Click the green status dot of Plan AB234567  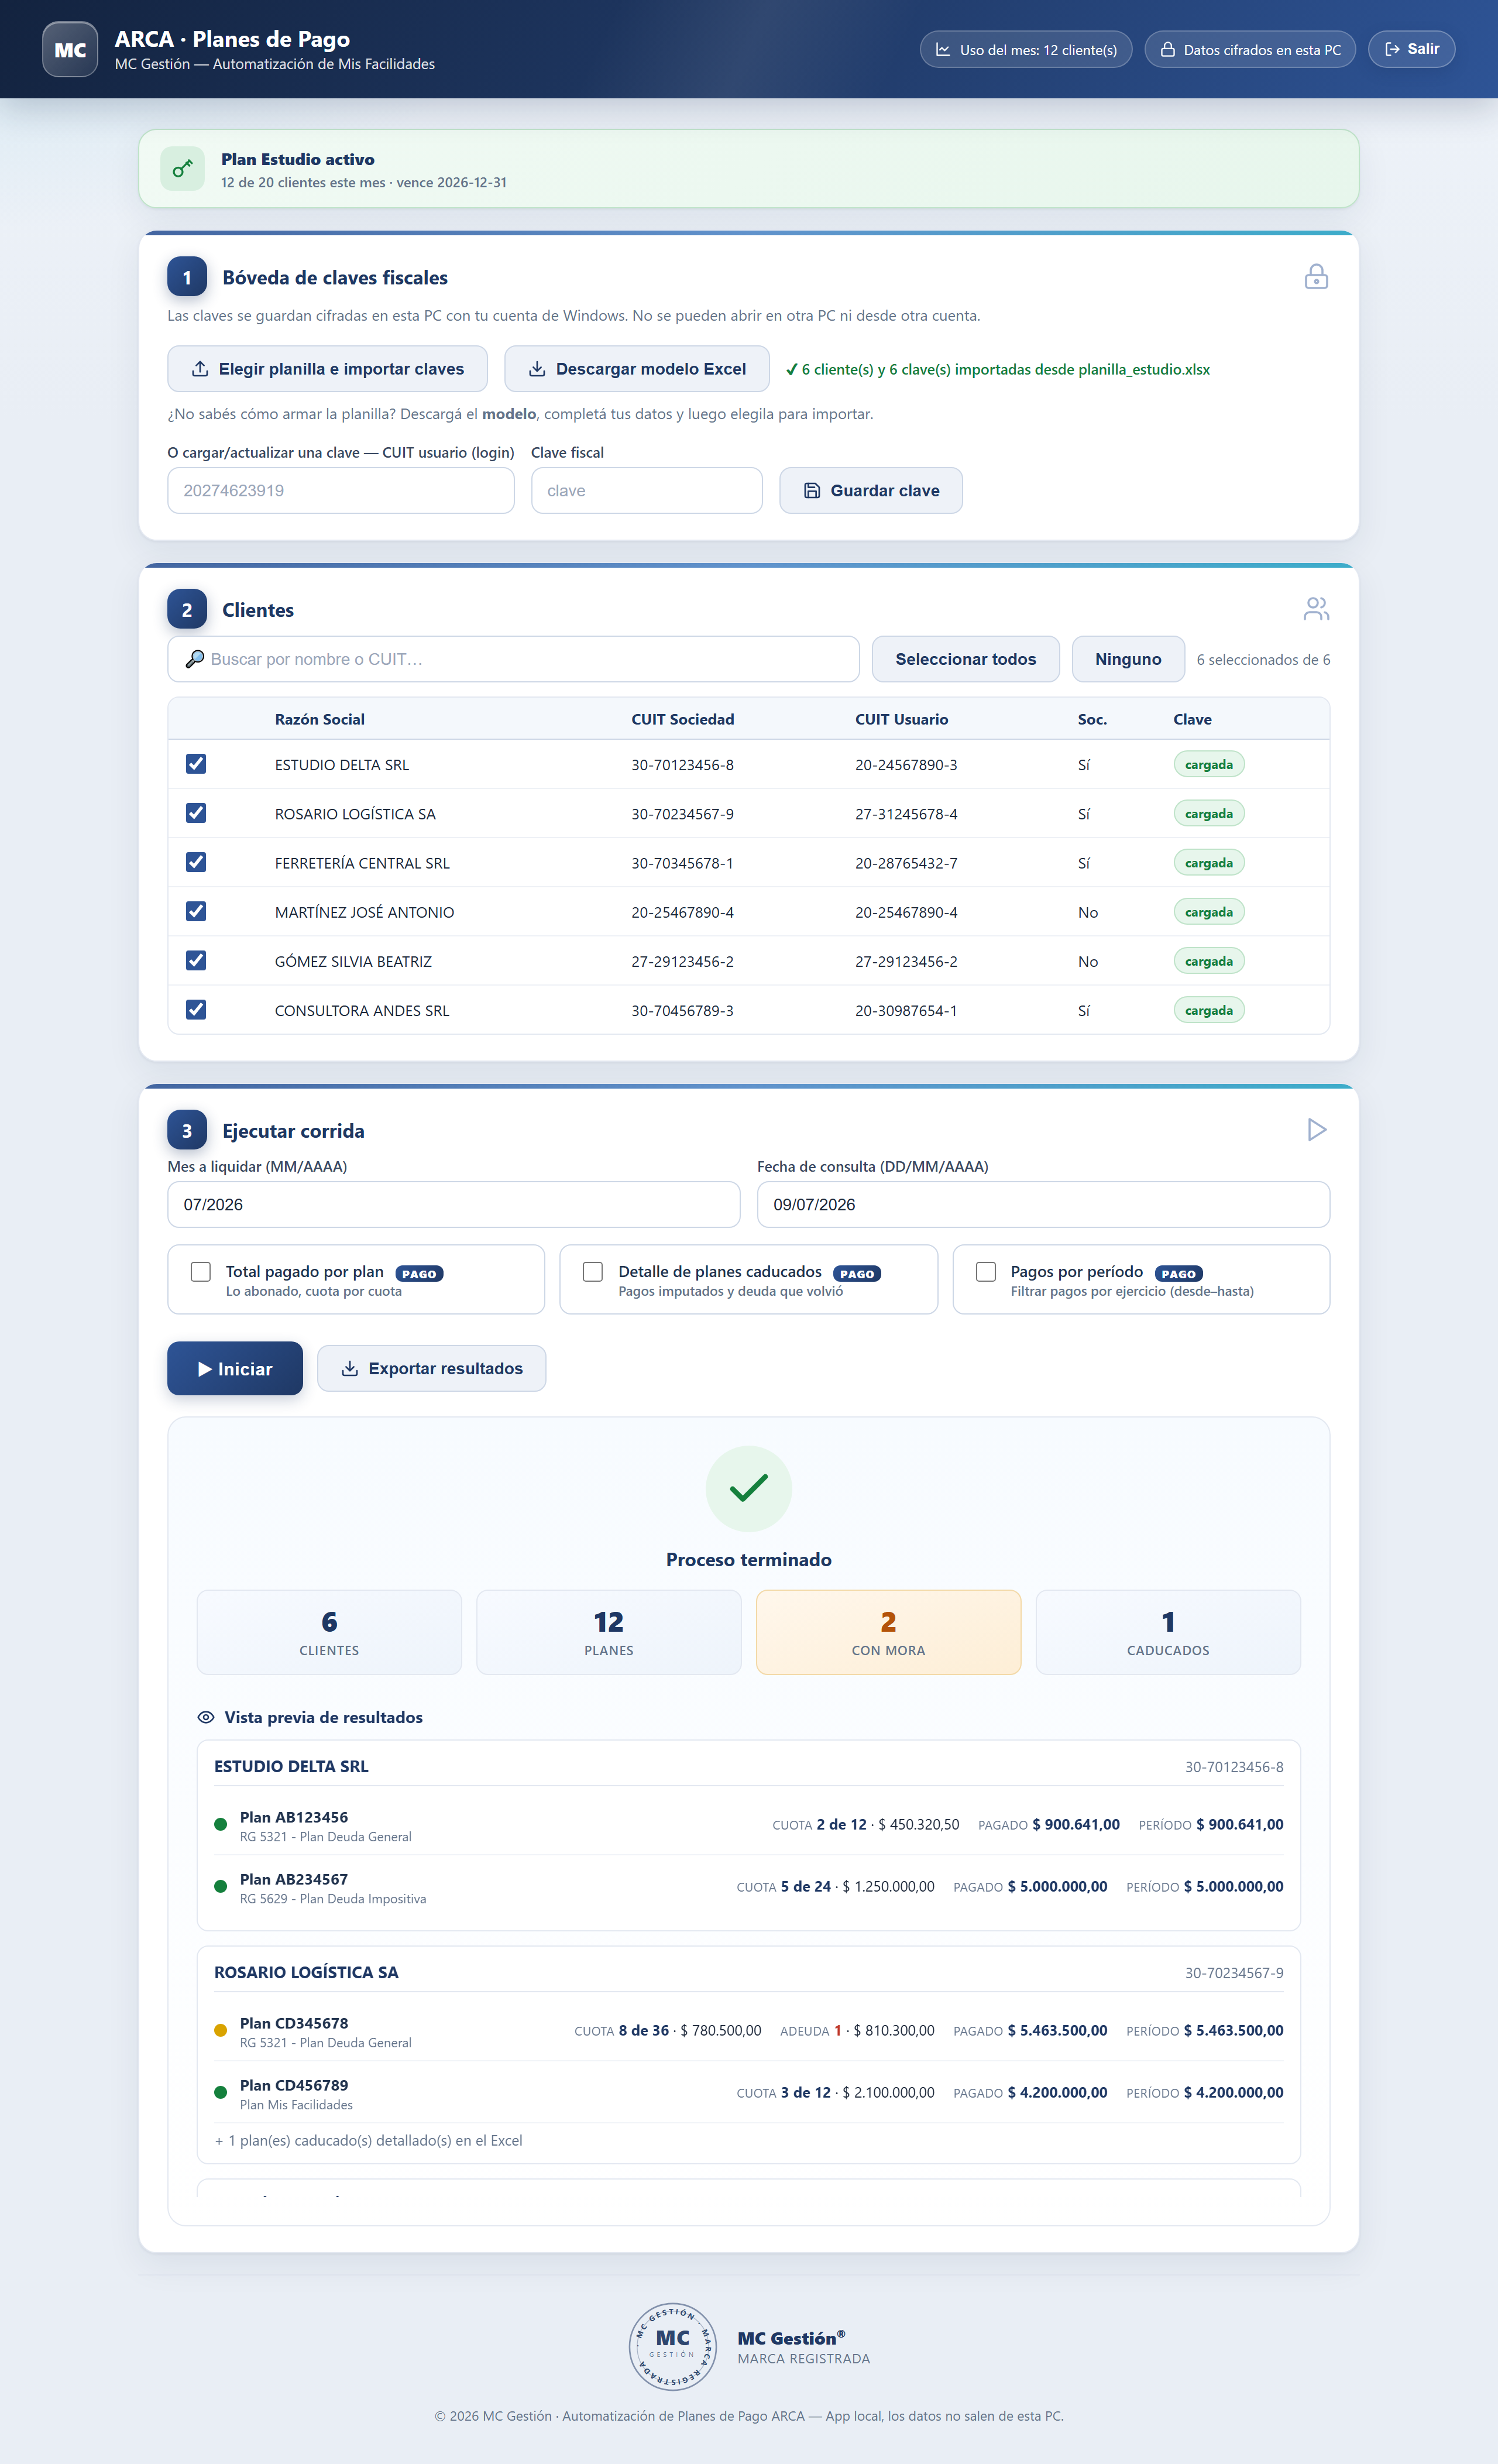221,1887
